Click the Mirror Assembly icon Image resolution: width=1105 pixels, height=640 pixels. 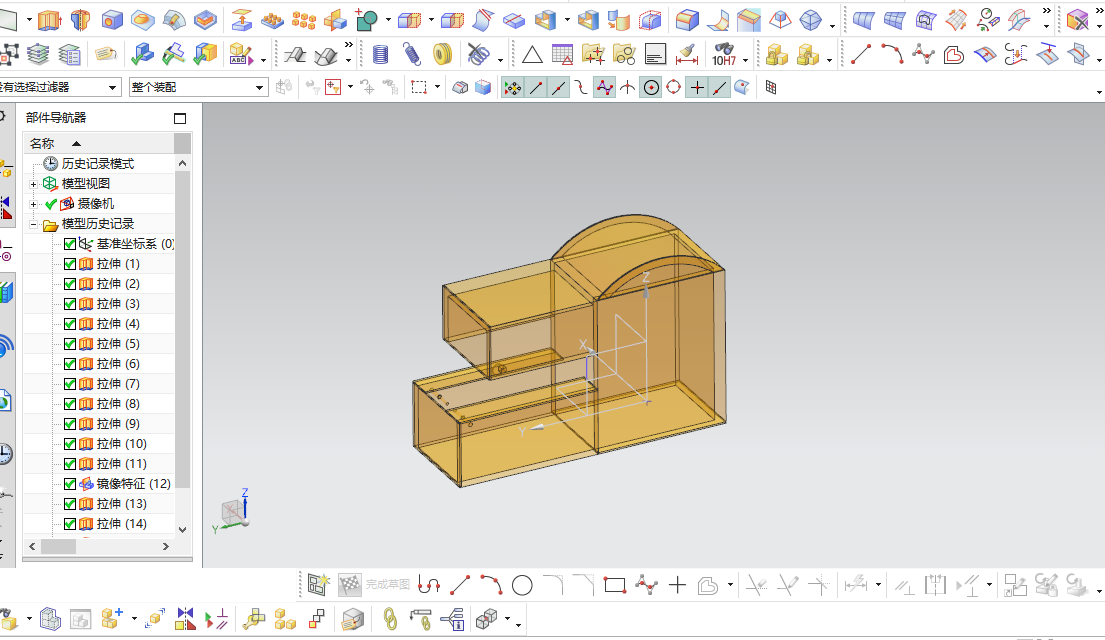(x=186, y=619)
